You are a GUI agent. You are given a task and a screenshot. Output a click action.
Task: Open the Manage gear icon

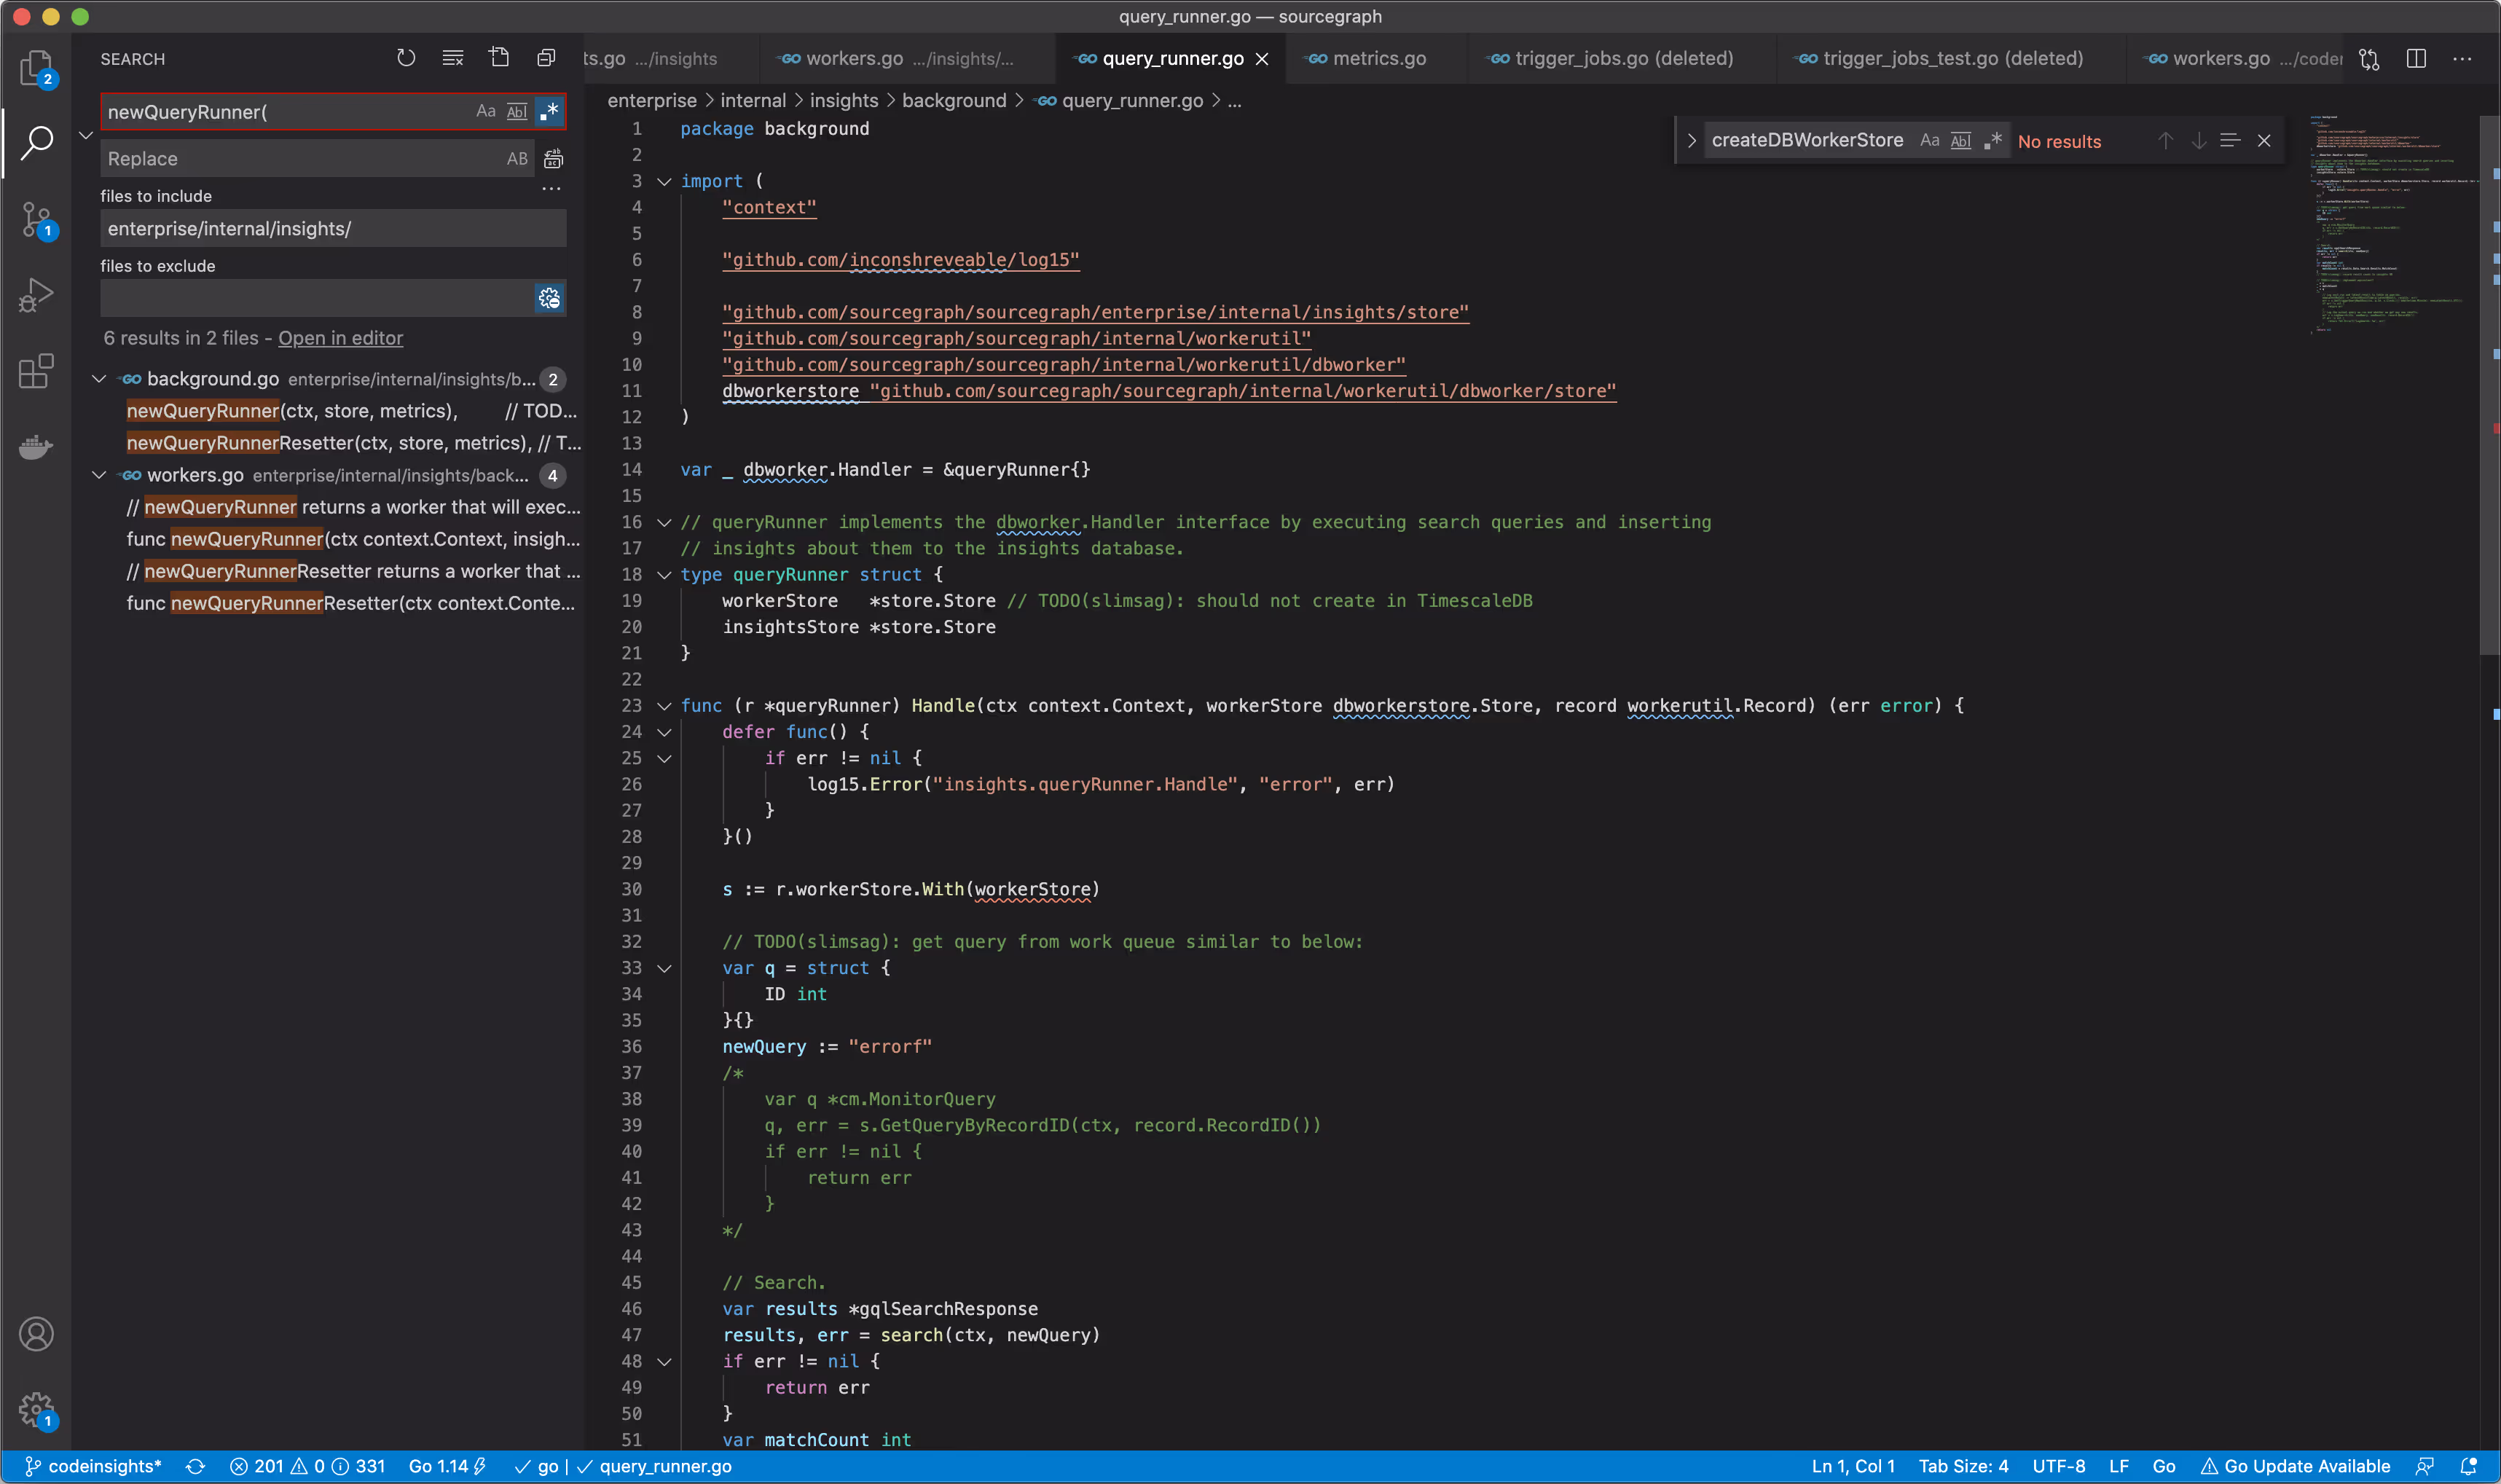[x=36, y=1411]
